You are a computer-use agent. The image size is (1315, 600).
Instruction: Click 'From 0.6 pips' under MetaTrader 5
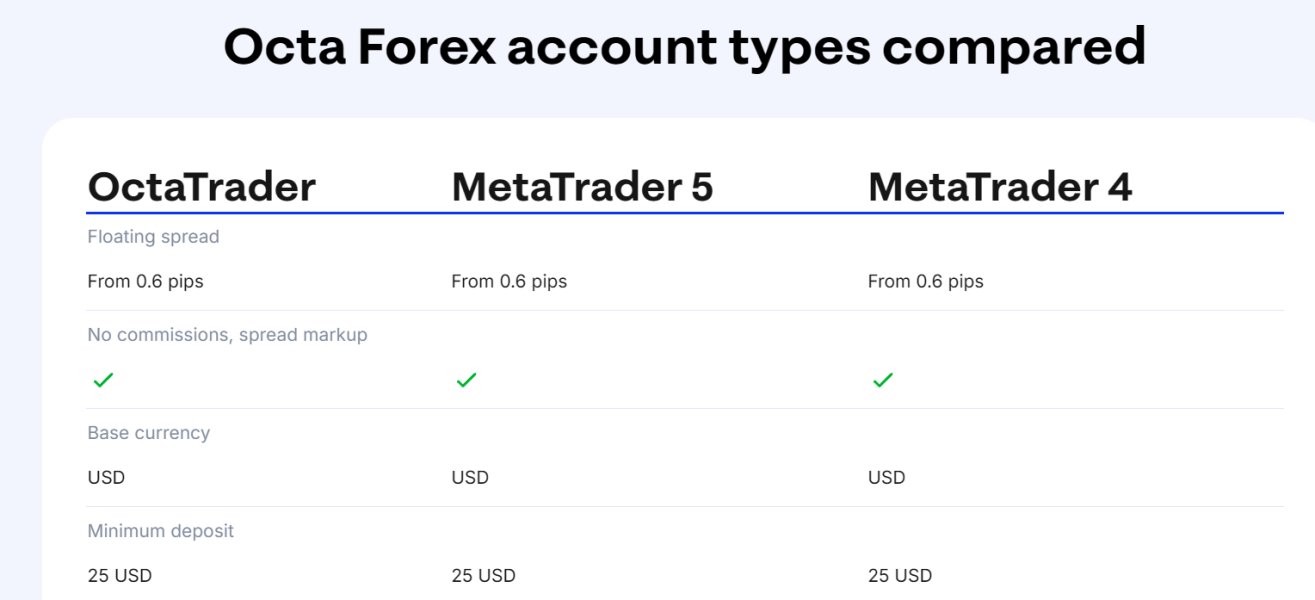[x=509, y=282]
